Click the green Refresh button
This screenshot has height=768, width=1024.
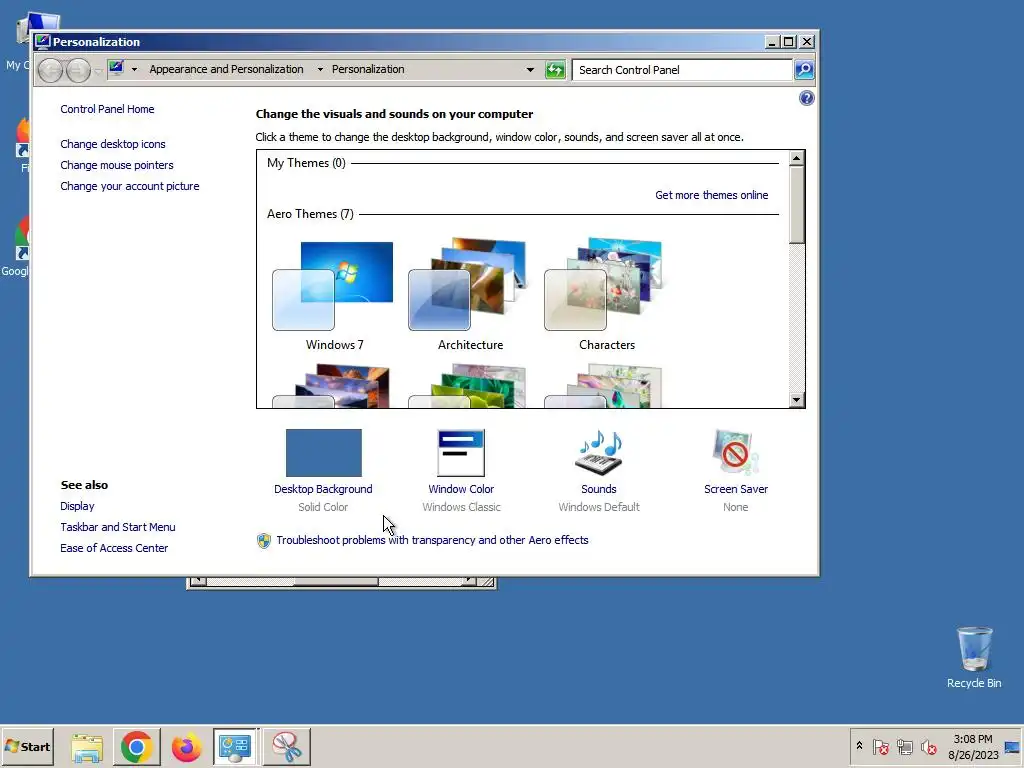[x=555, y=69]
